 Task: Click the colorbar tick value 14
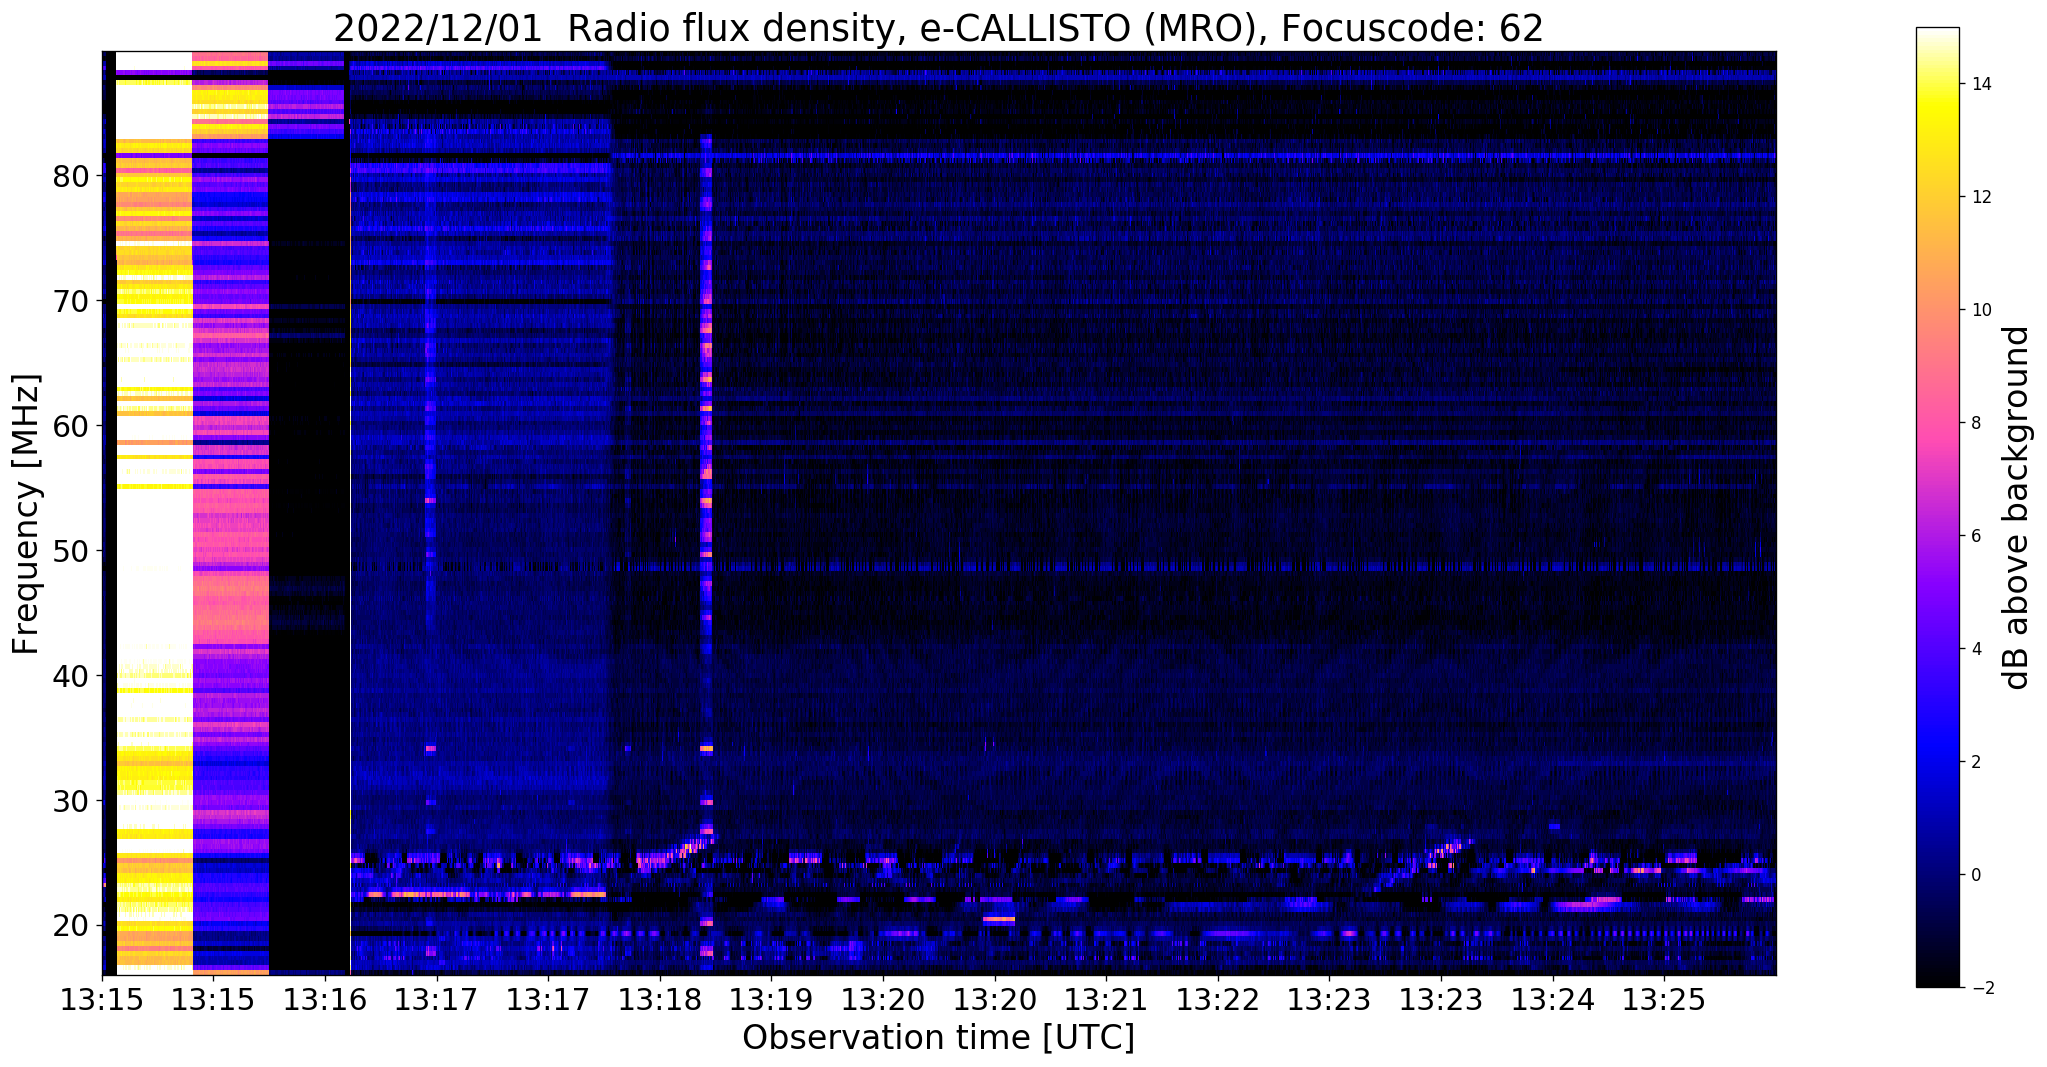pyautogui.click(x=1981, y=84)
